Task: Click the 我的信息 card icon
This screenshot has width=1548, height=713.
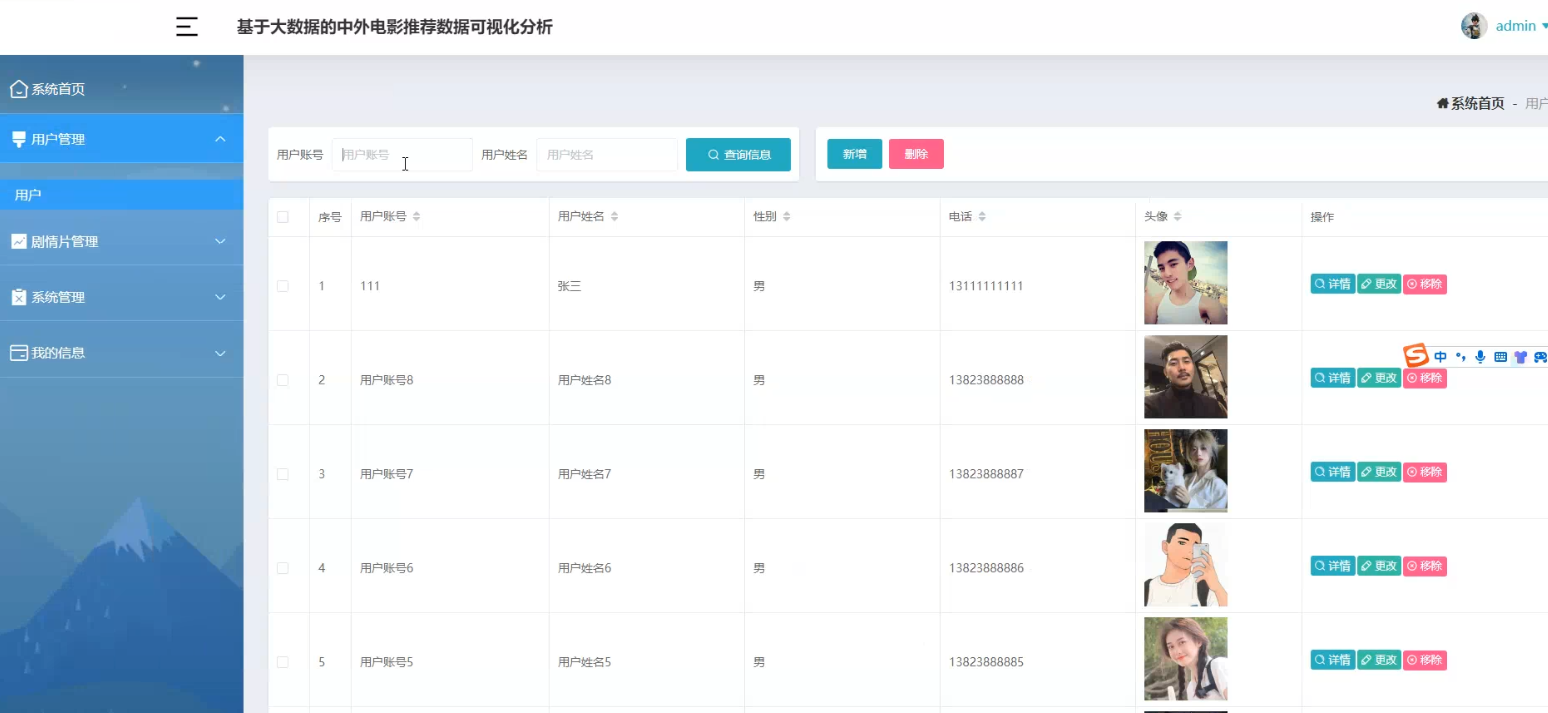Action: [x=18, y=353]
